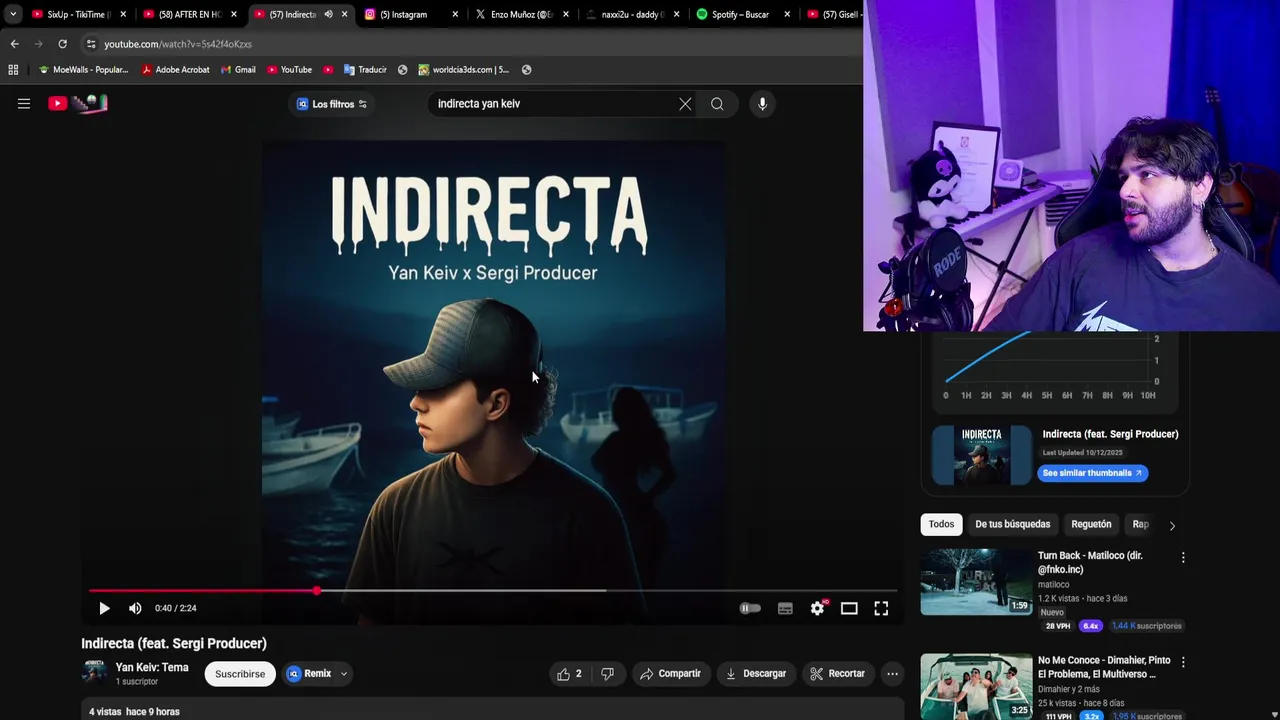
Task: Click the See similar thumbnails button
Action: click(x=1092, y=473)
